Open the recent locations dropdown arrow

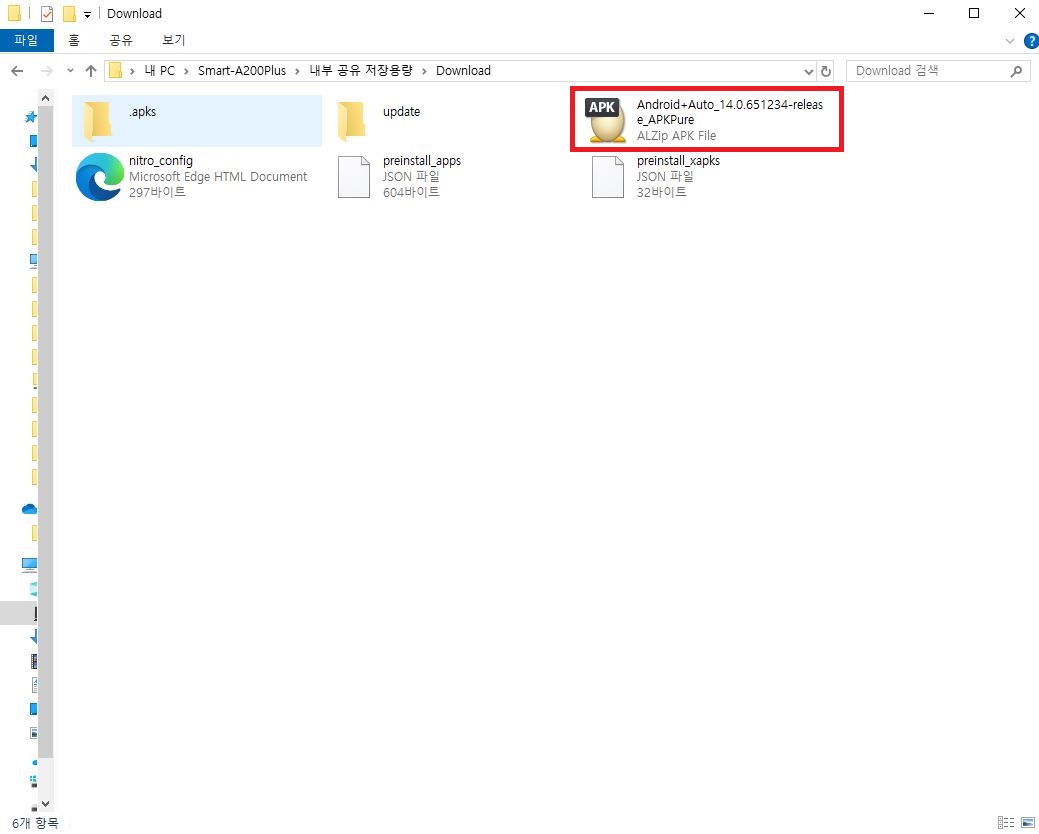[x=70, y=71]
